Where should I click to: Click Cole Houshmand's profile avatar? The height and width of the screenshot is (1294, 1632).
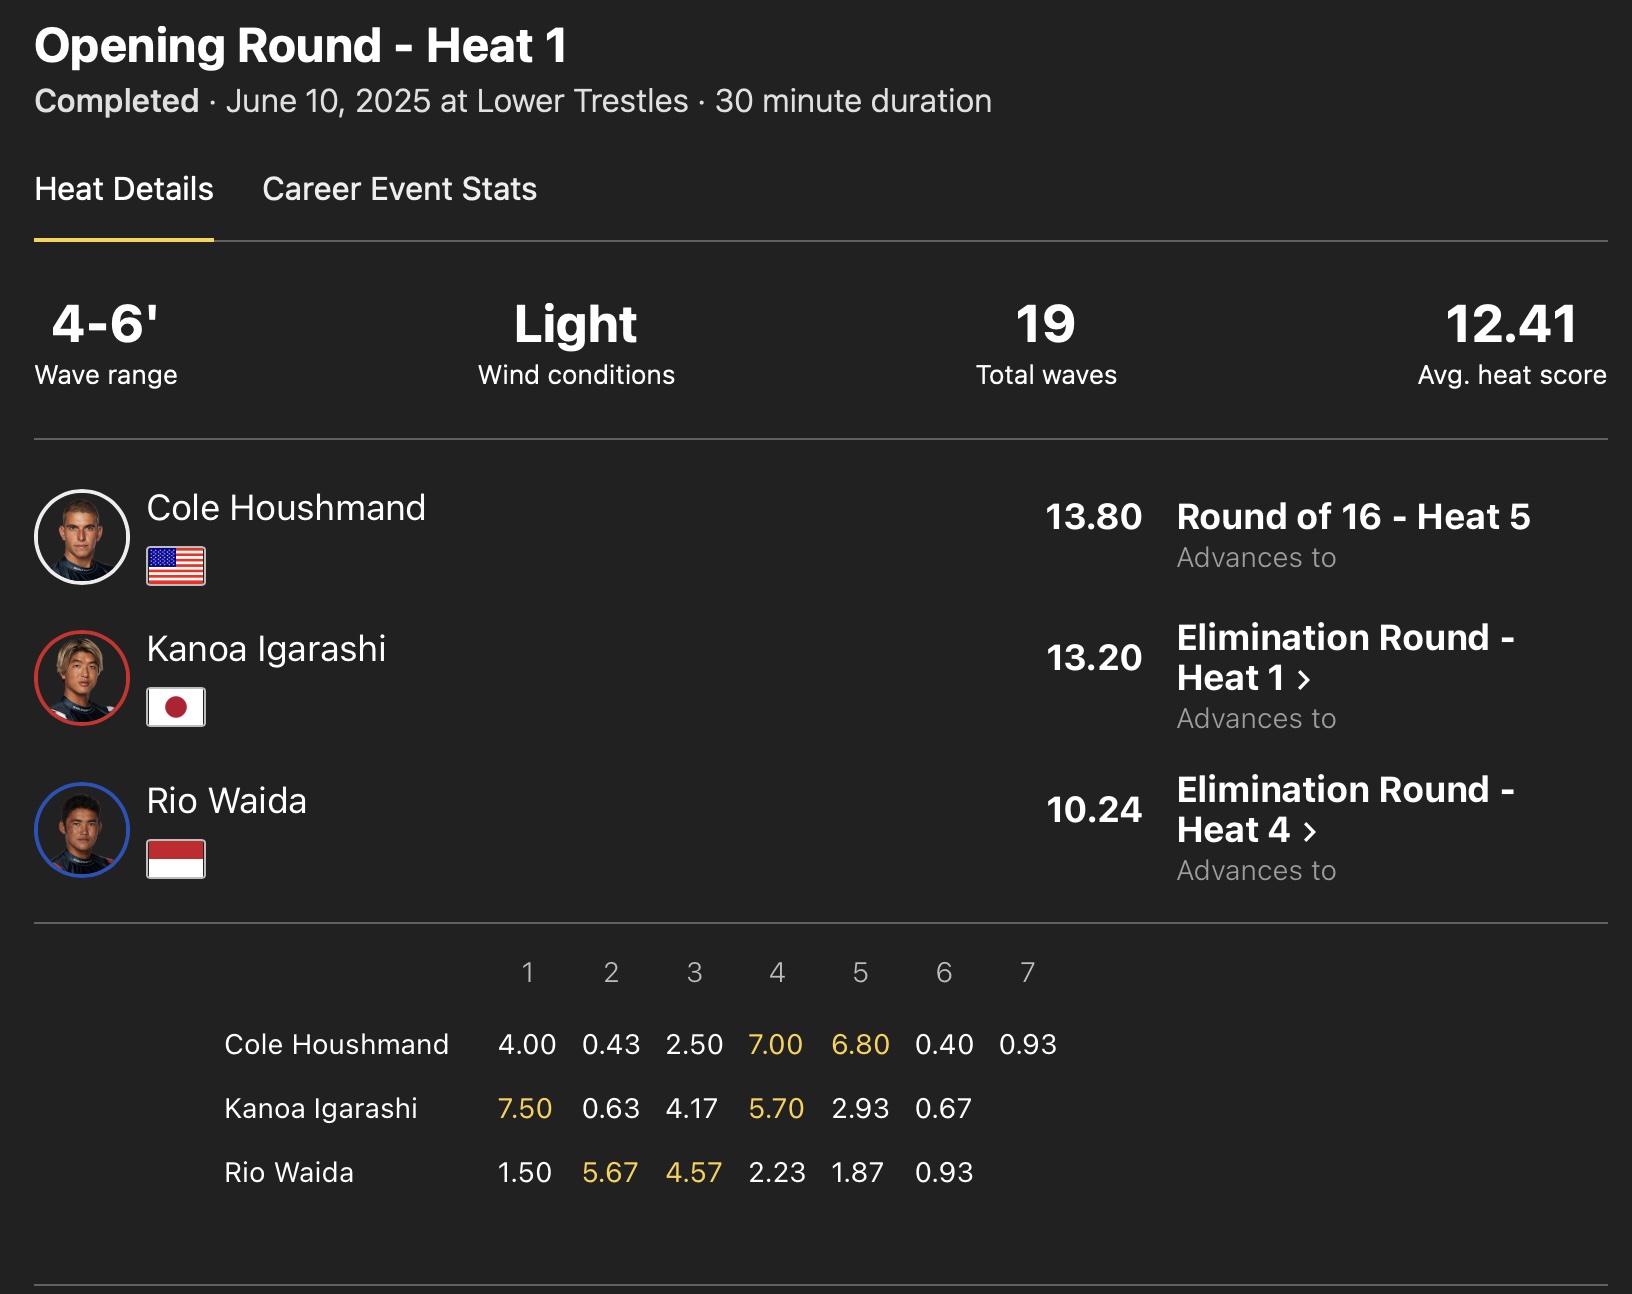[82, 537]
